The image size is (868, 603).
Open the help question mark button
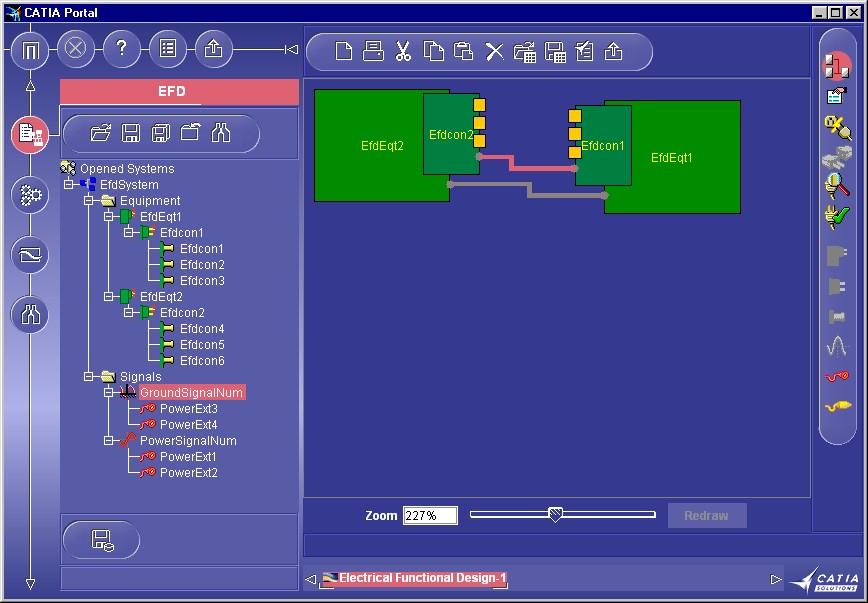tap(122, 49)
